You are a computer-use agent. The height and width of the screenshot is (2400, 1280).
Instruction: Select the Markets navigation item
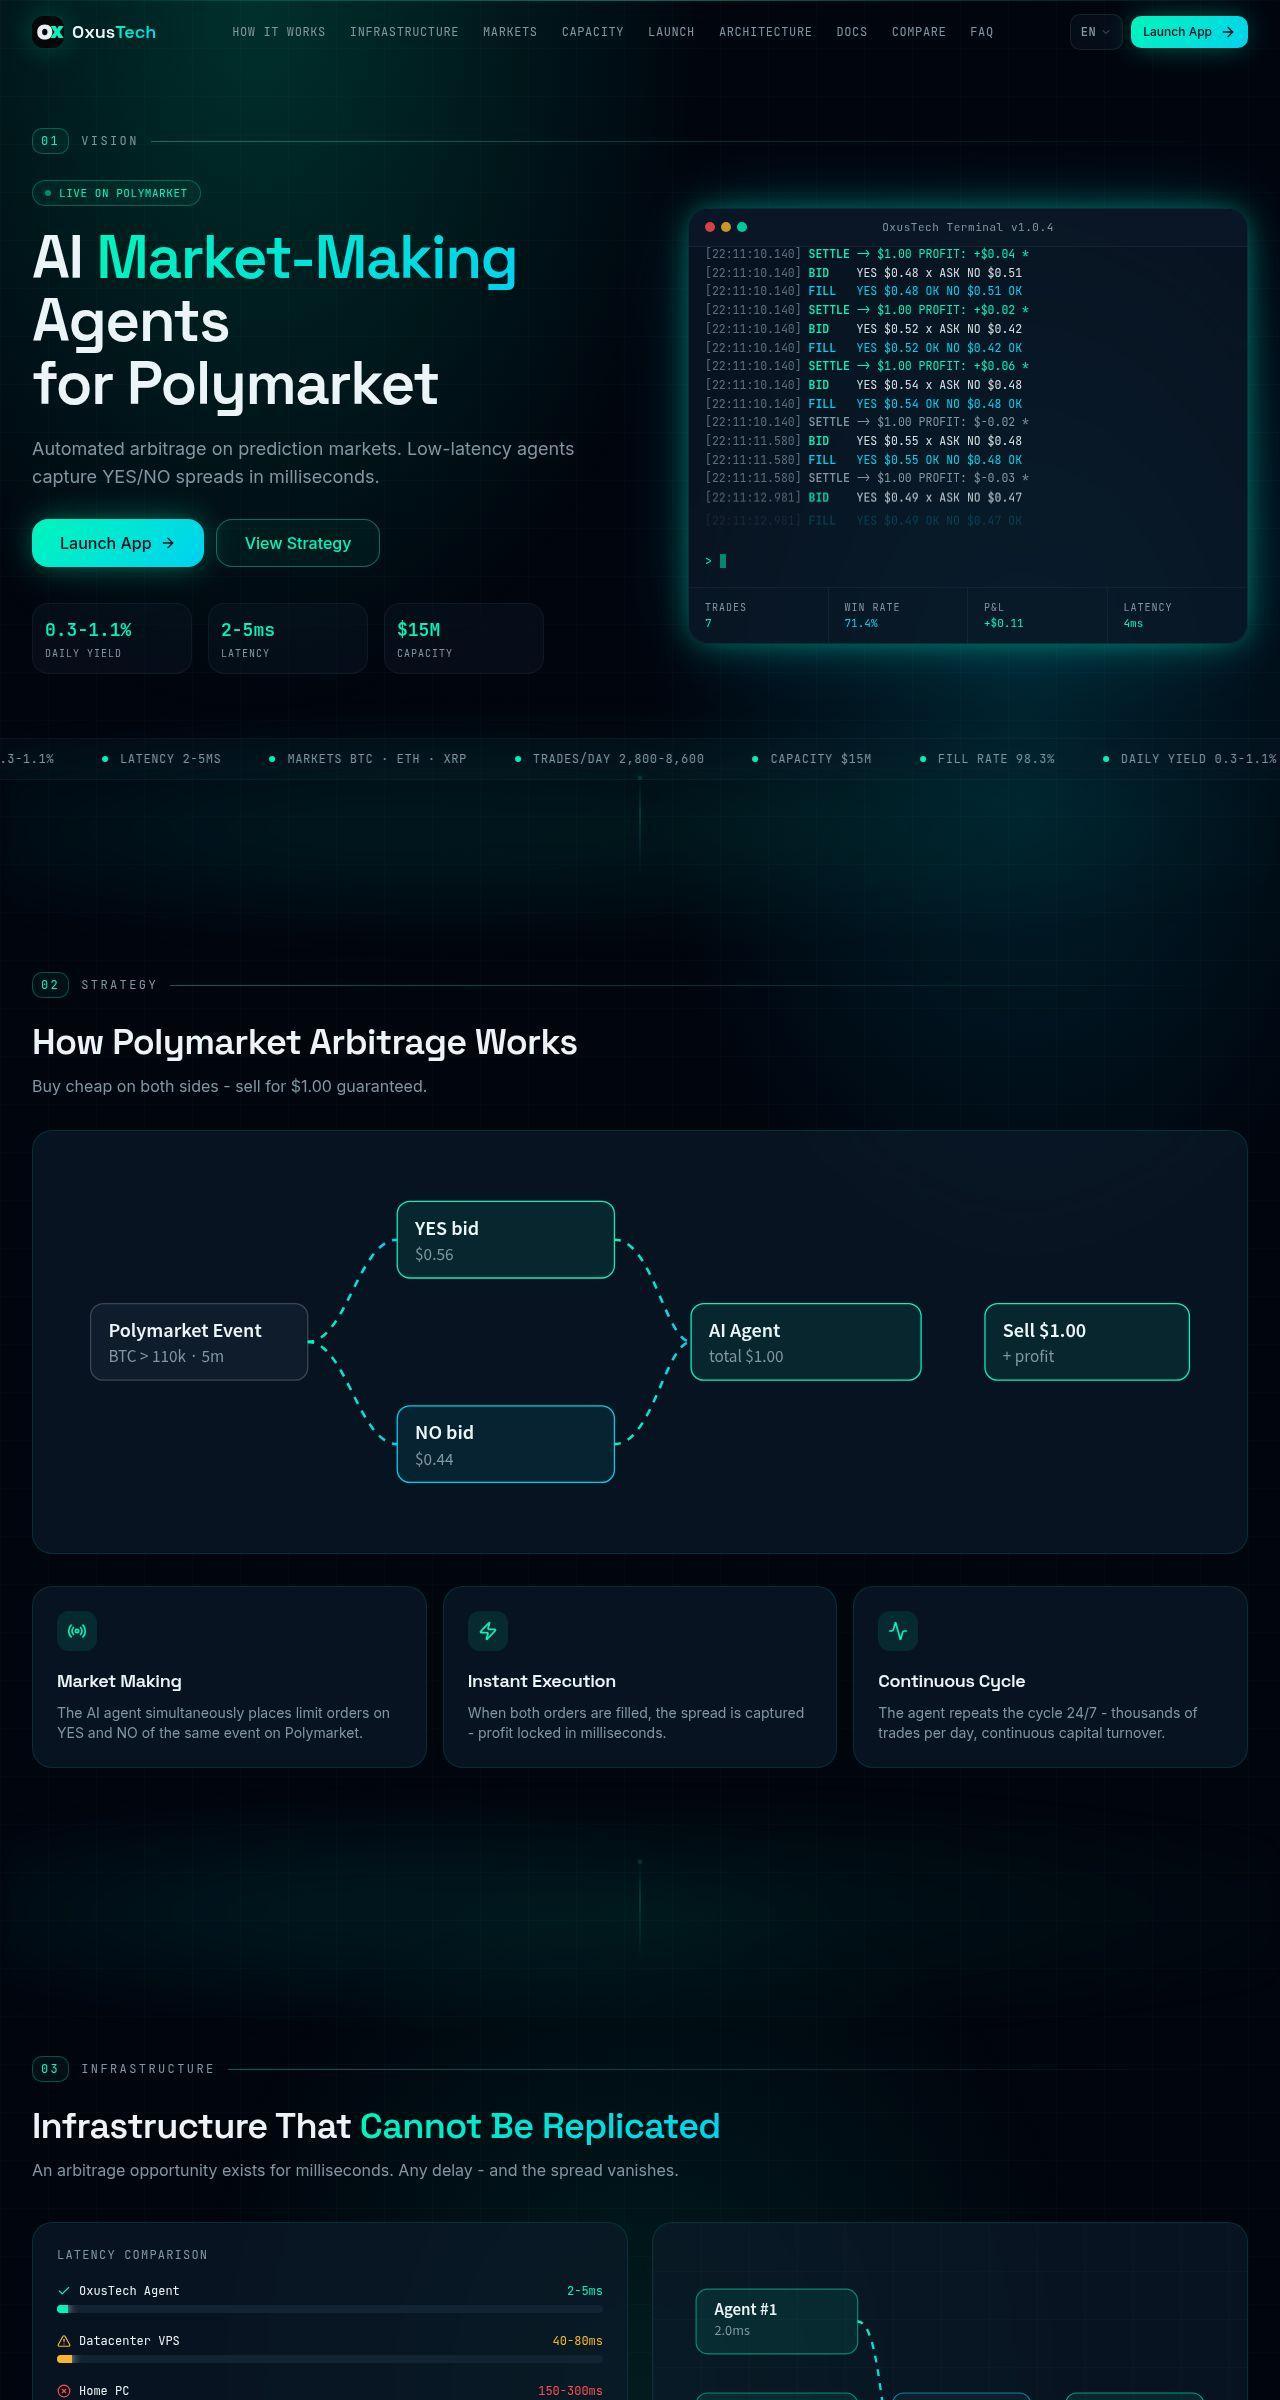(510, 32)
